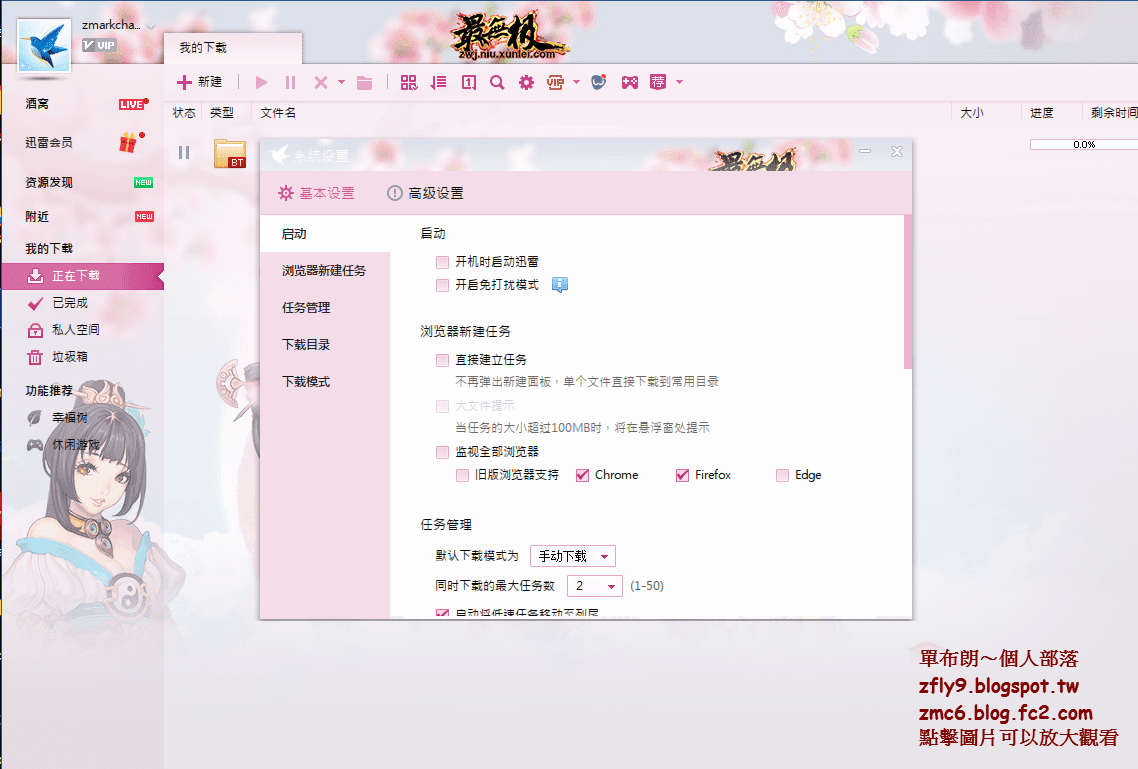Open the 我的下载 tab
This screenshot has height=769, width=1138.
tap(232, 48)
